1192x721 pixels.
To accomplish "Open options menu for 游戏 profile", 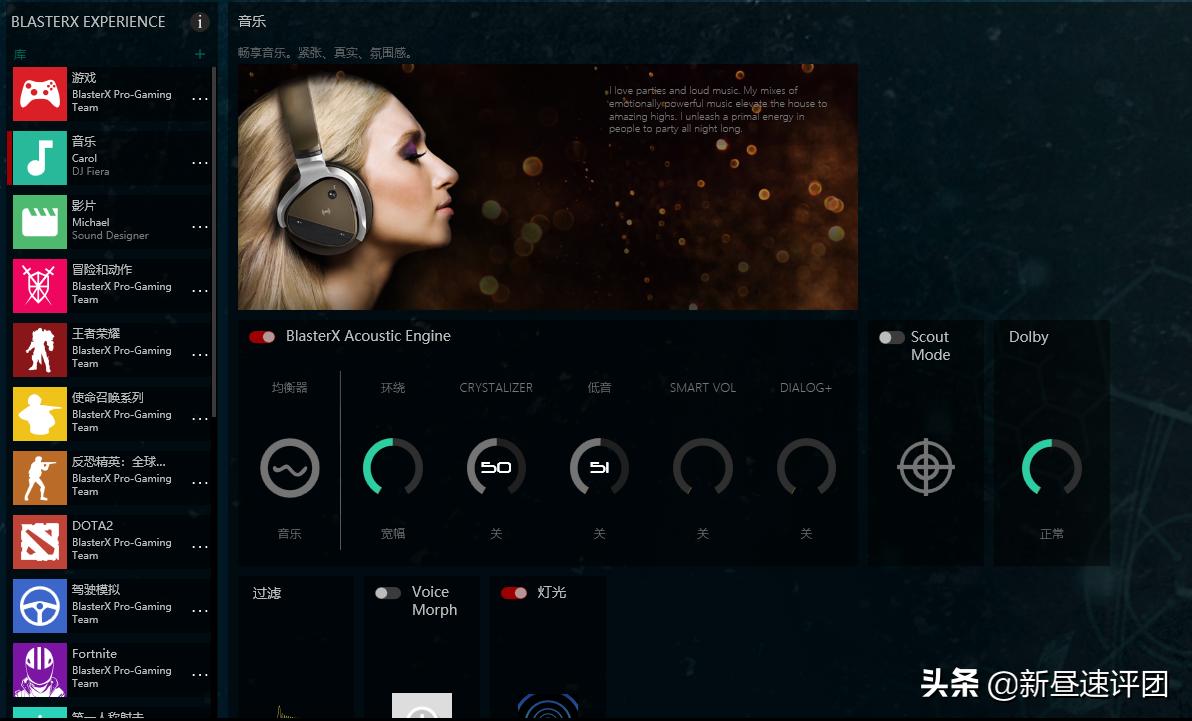I will 200,99.
